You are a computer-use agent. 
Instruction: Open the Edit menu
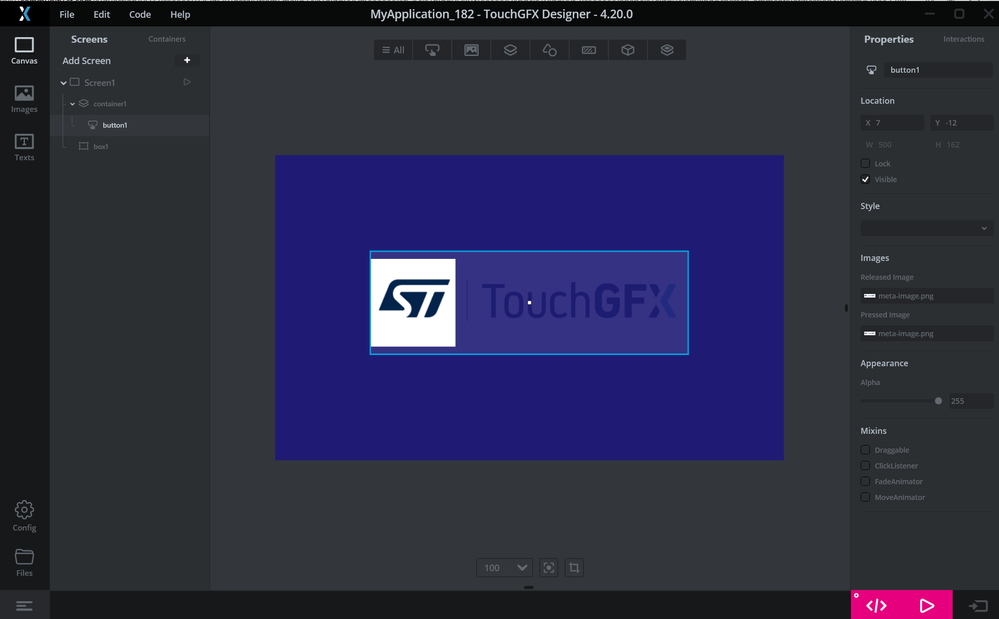pyautogui.click(x=102, y=14)
